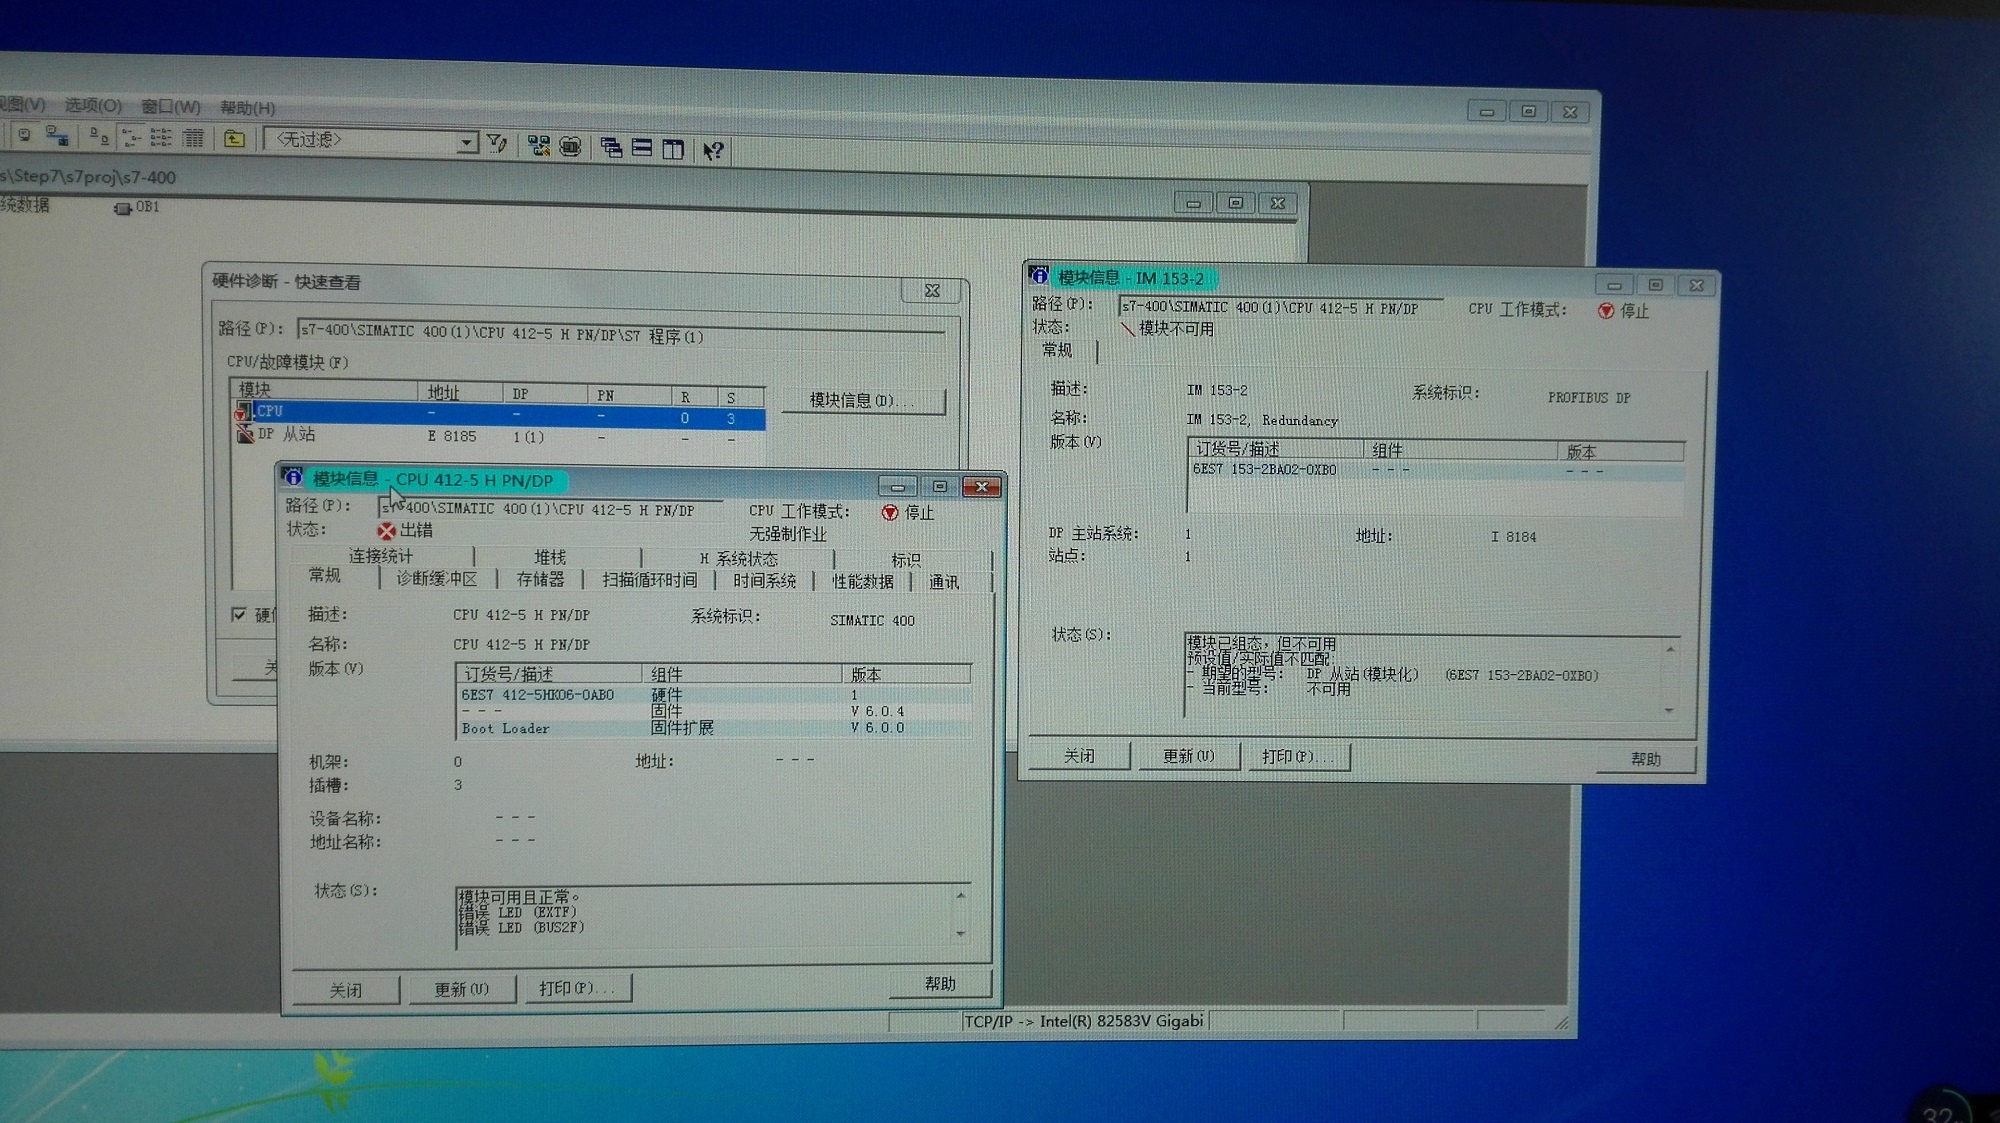Click 打印(P) button in IM 153-2 dialog

[x=1297, y=757]
